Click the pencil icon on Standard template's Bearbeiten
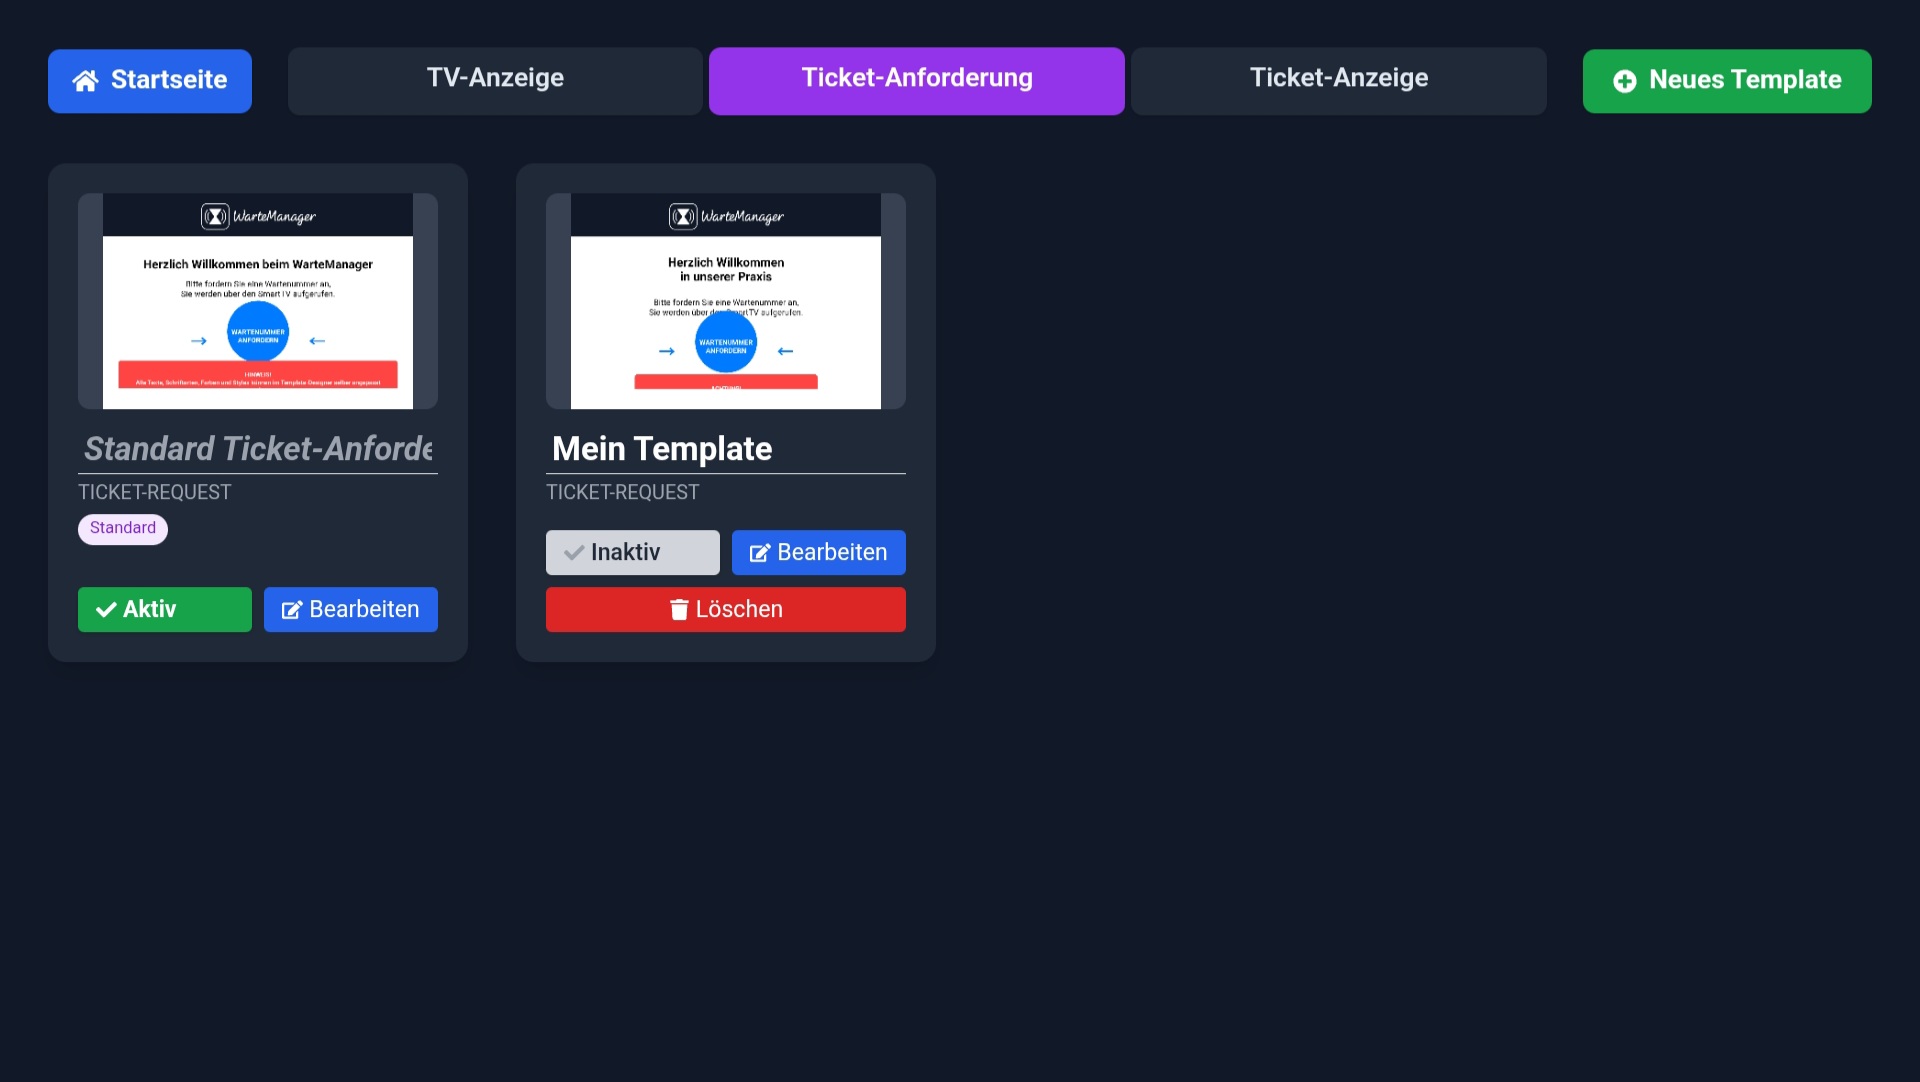 point(292,610)
